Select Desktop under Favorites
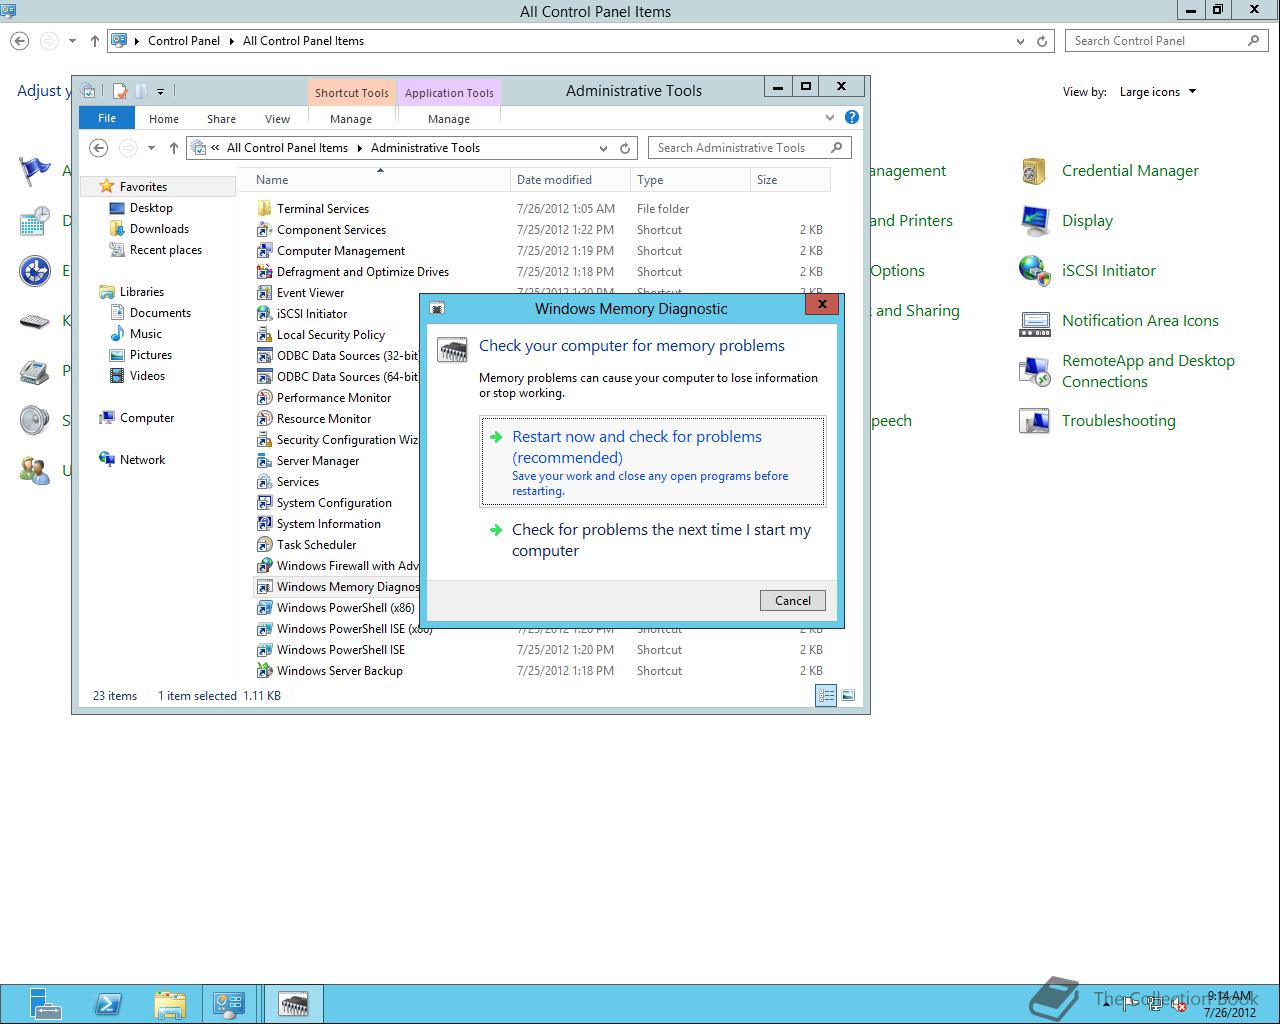Screen dimensions: 1280x1024 151,208
